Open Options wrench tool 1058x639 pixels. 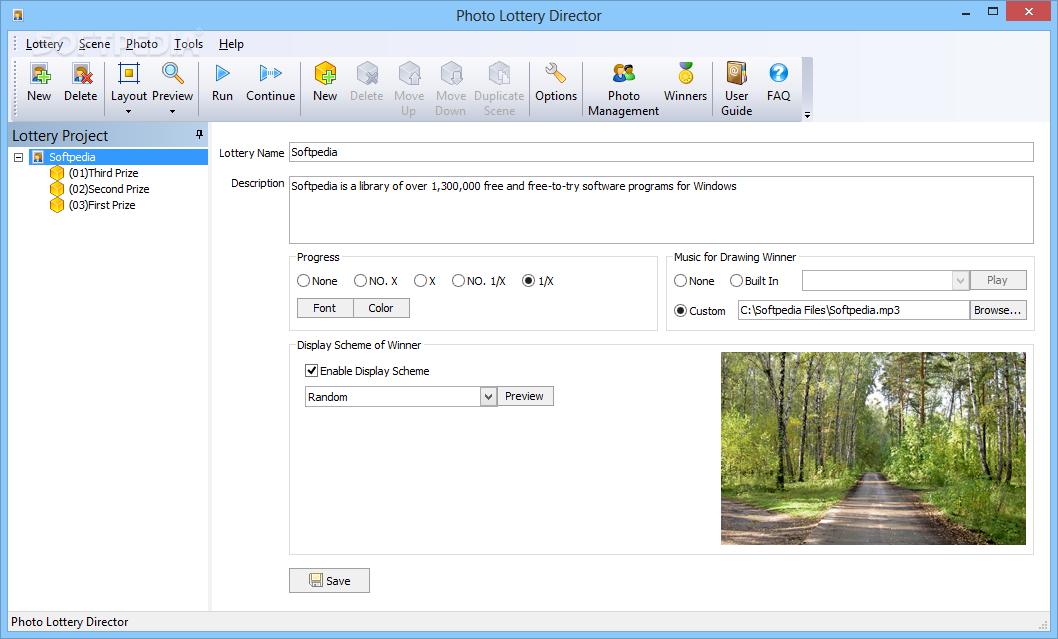(x=556, y=74)
